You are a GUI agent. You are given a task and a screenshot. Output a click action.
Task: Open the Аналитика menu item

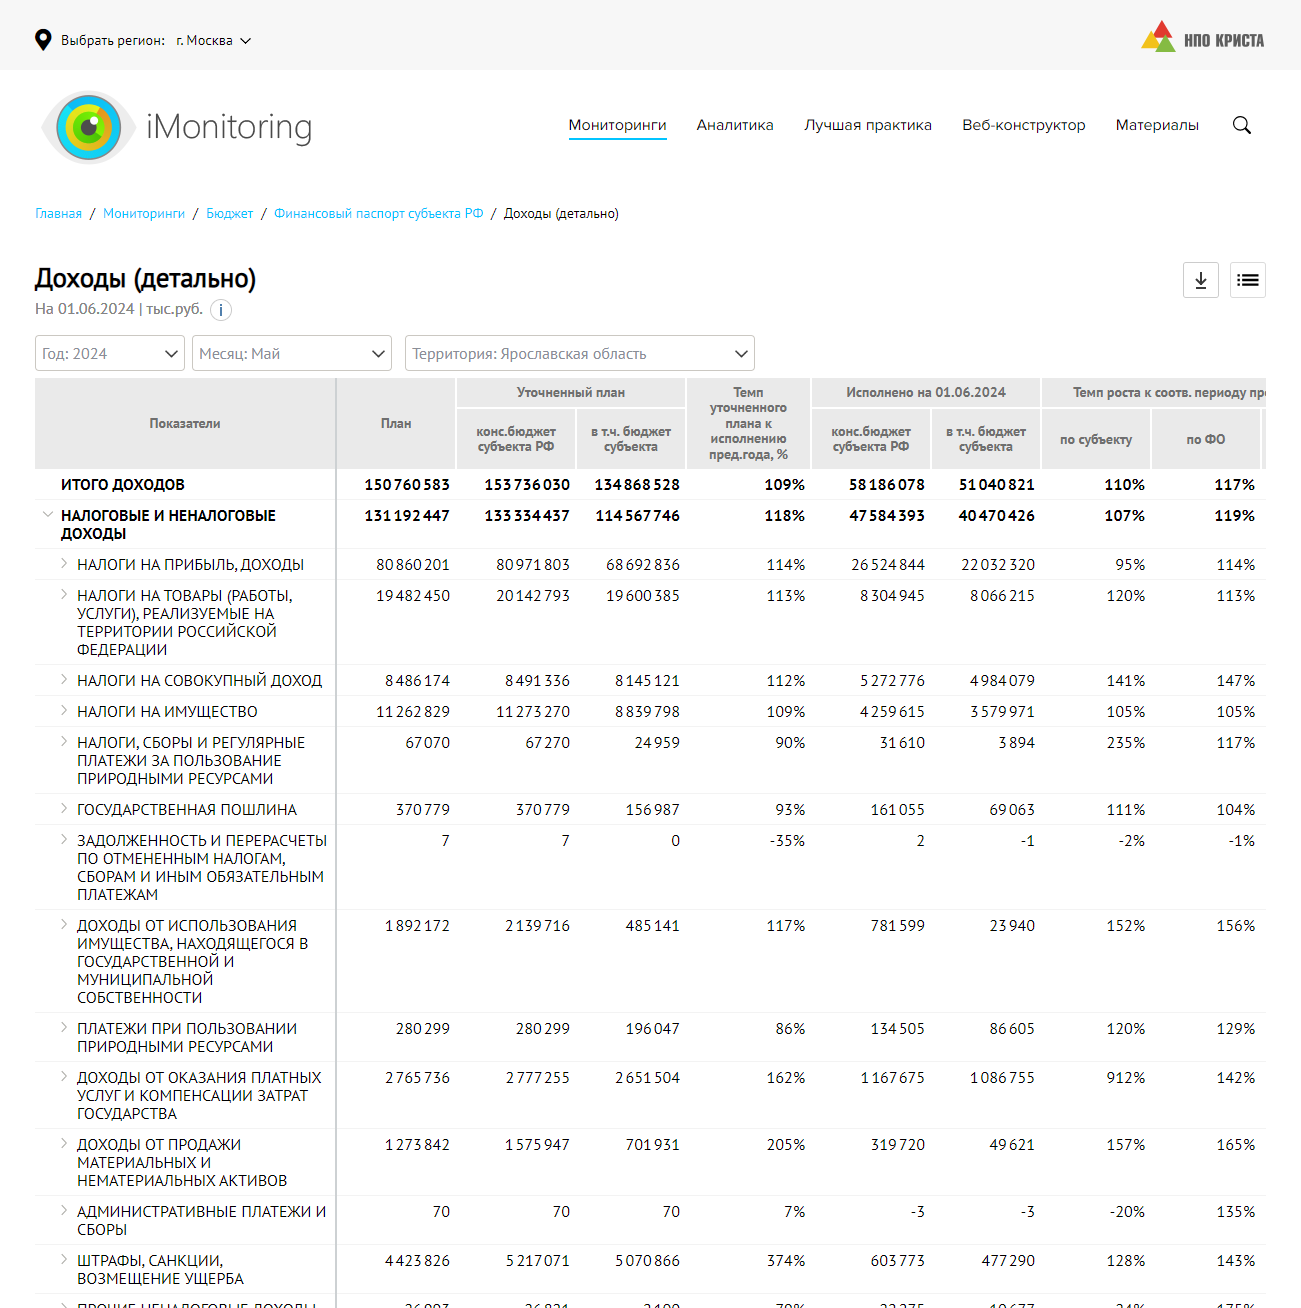click(x=734, y=125)
